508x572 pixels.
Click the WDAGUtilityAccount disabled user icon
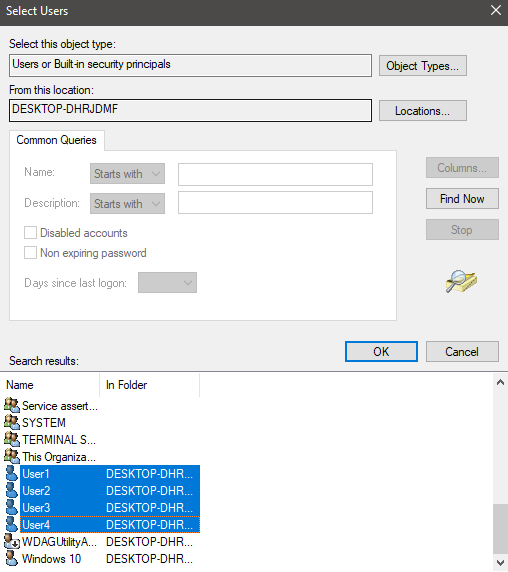(x=12, y=542)
